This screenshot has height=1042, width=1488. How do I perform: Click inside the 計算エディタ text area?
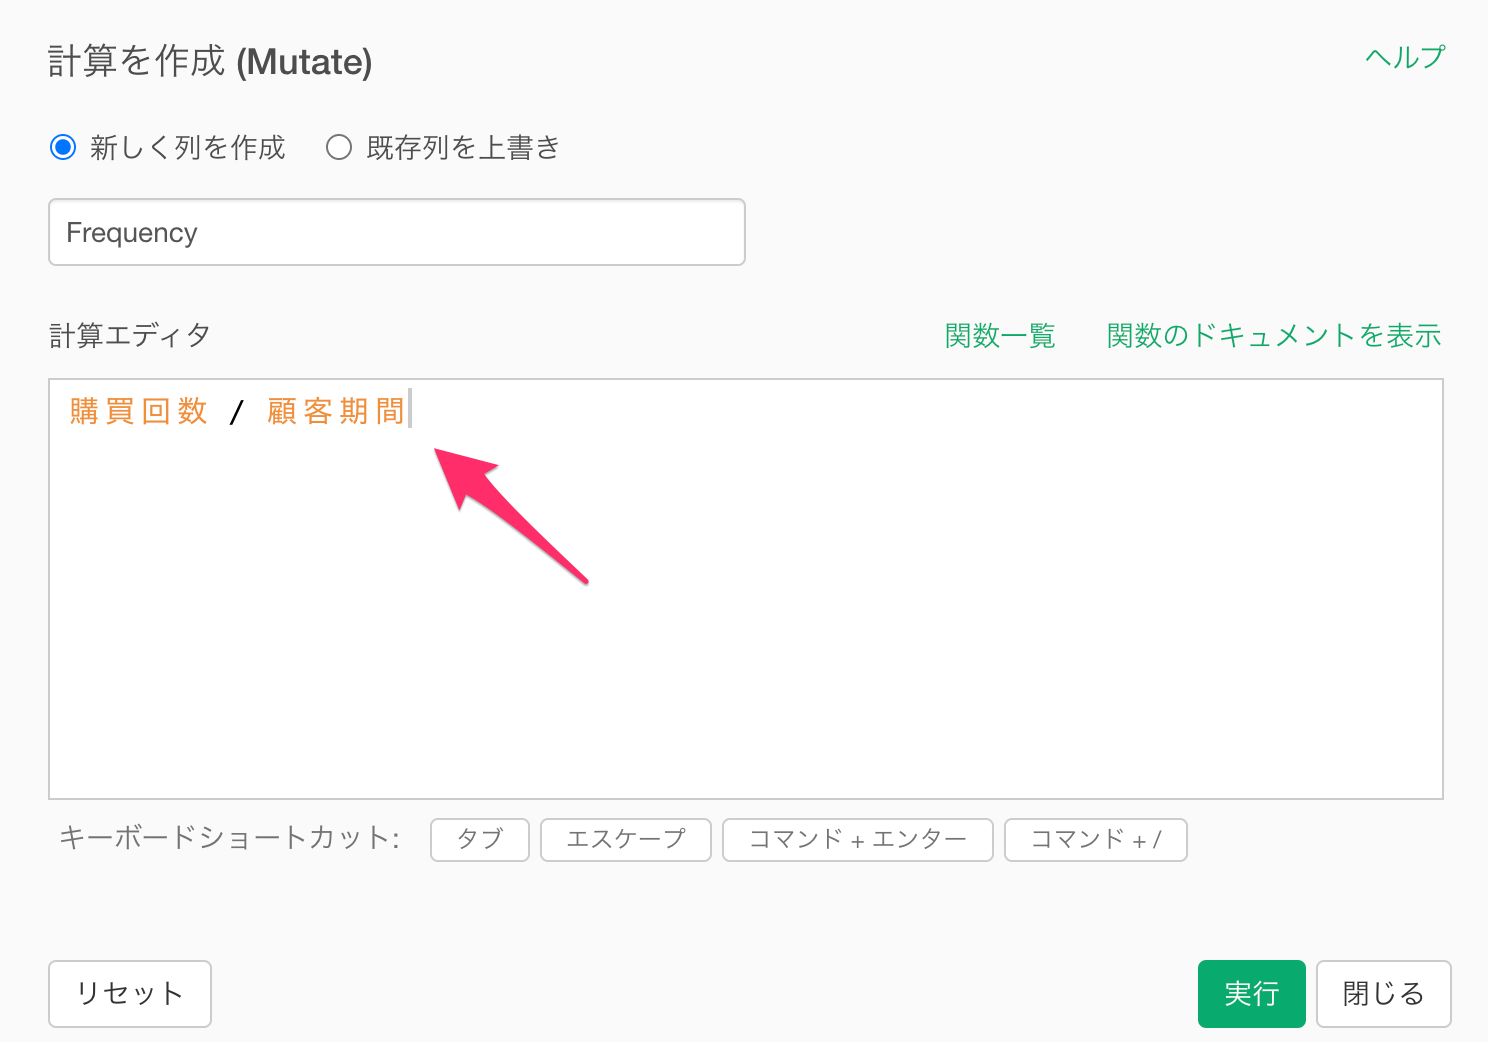click(x=746, y=589)
